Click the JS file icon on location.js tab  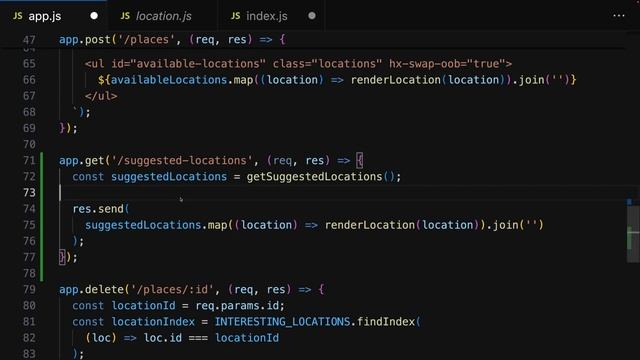point(125,16)
